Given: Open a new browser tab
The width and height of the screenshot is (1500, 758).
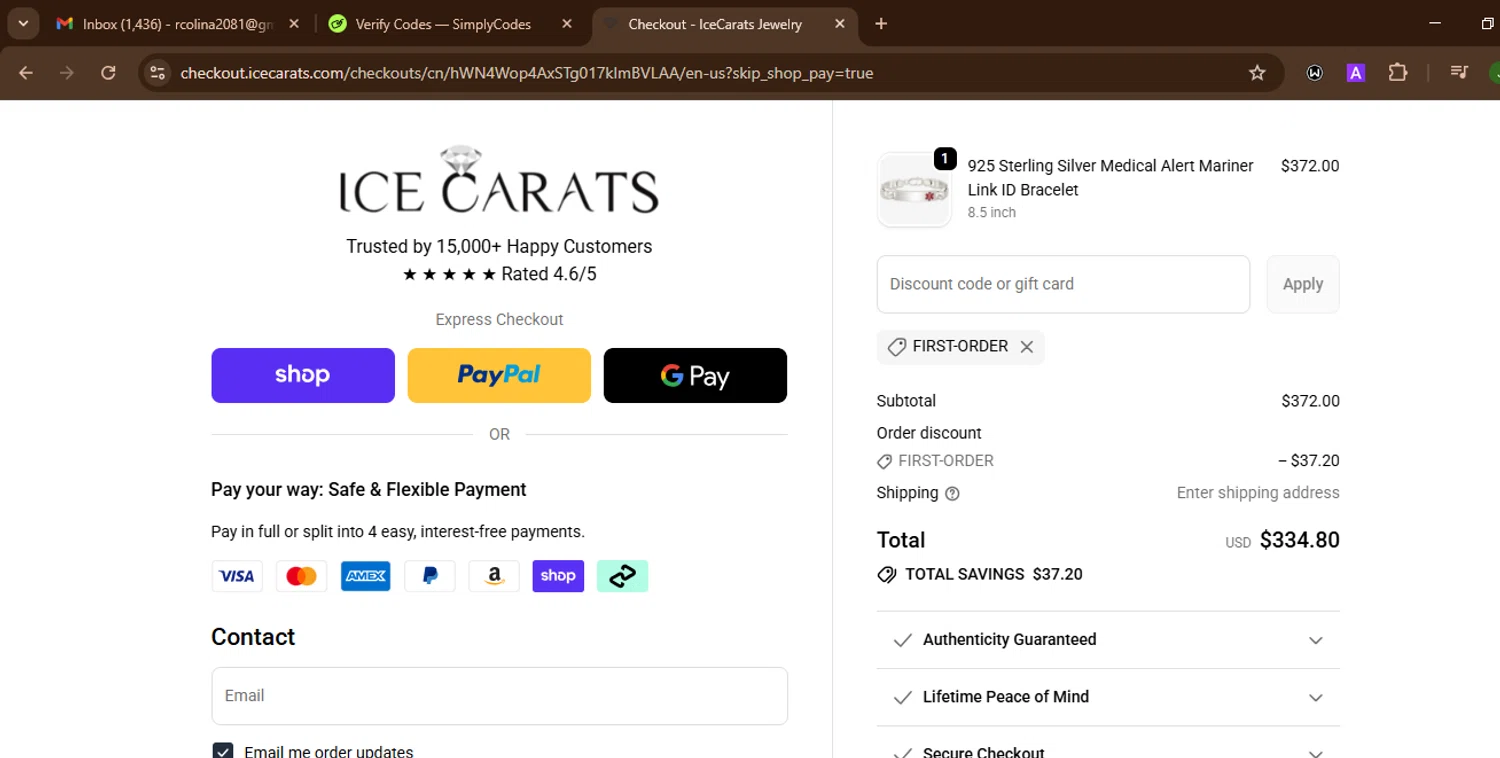Looking at the screenshot, I should click(881, 24).
